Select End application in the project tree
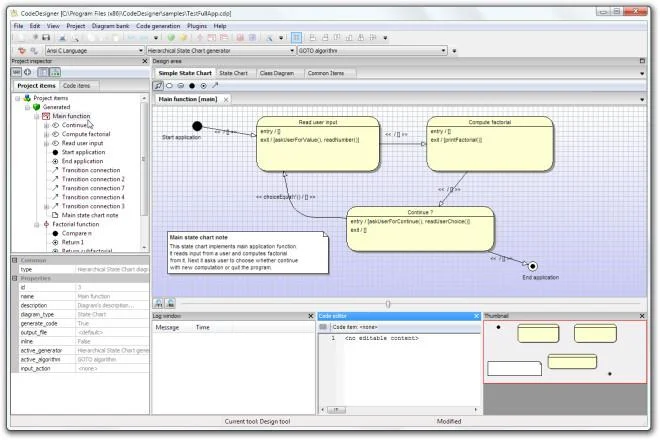Screen dimensions: 660x440 pyautogui.click(x=82, y=161)
